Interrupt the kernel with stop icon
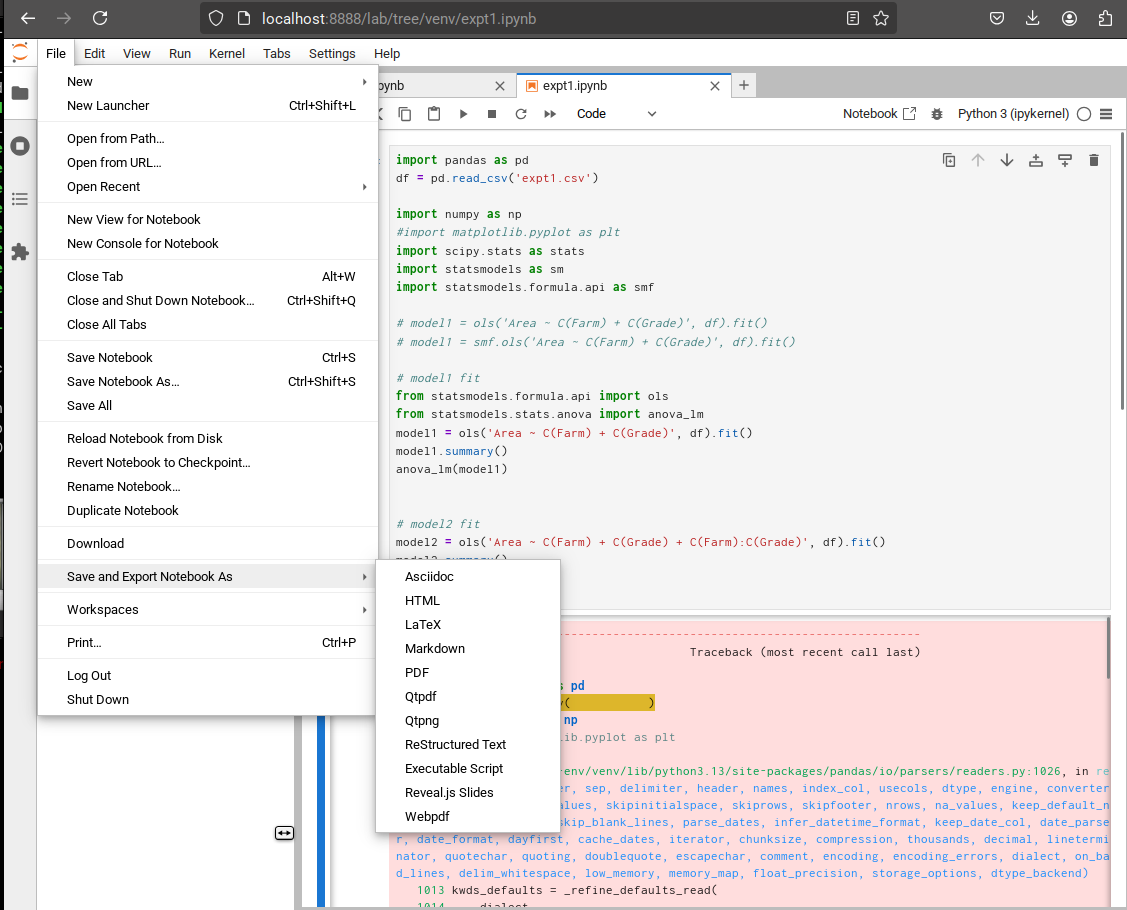Image resolution: width=1127 pixels, height=910 pixels. (x=492, y=114)
